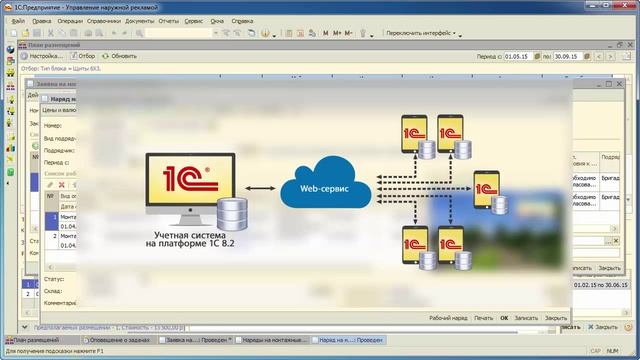This screenshot has width=640, height=360.
Task: Click the Copy icon in main toolbar
Action: tap(62, 33)
